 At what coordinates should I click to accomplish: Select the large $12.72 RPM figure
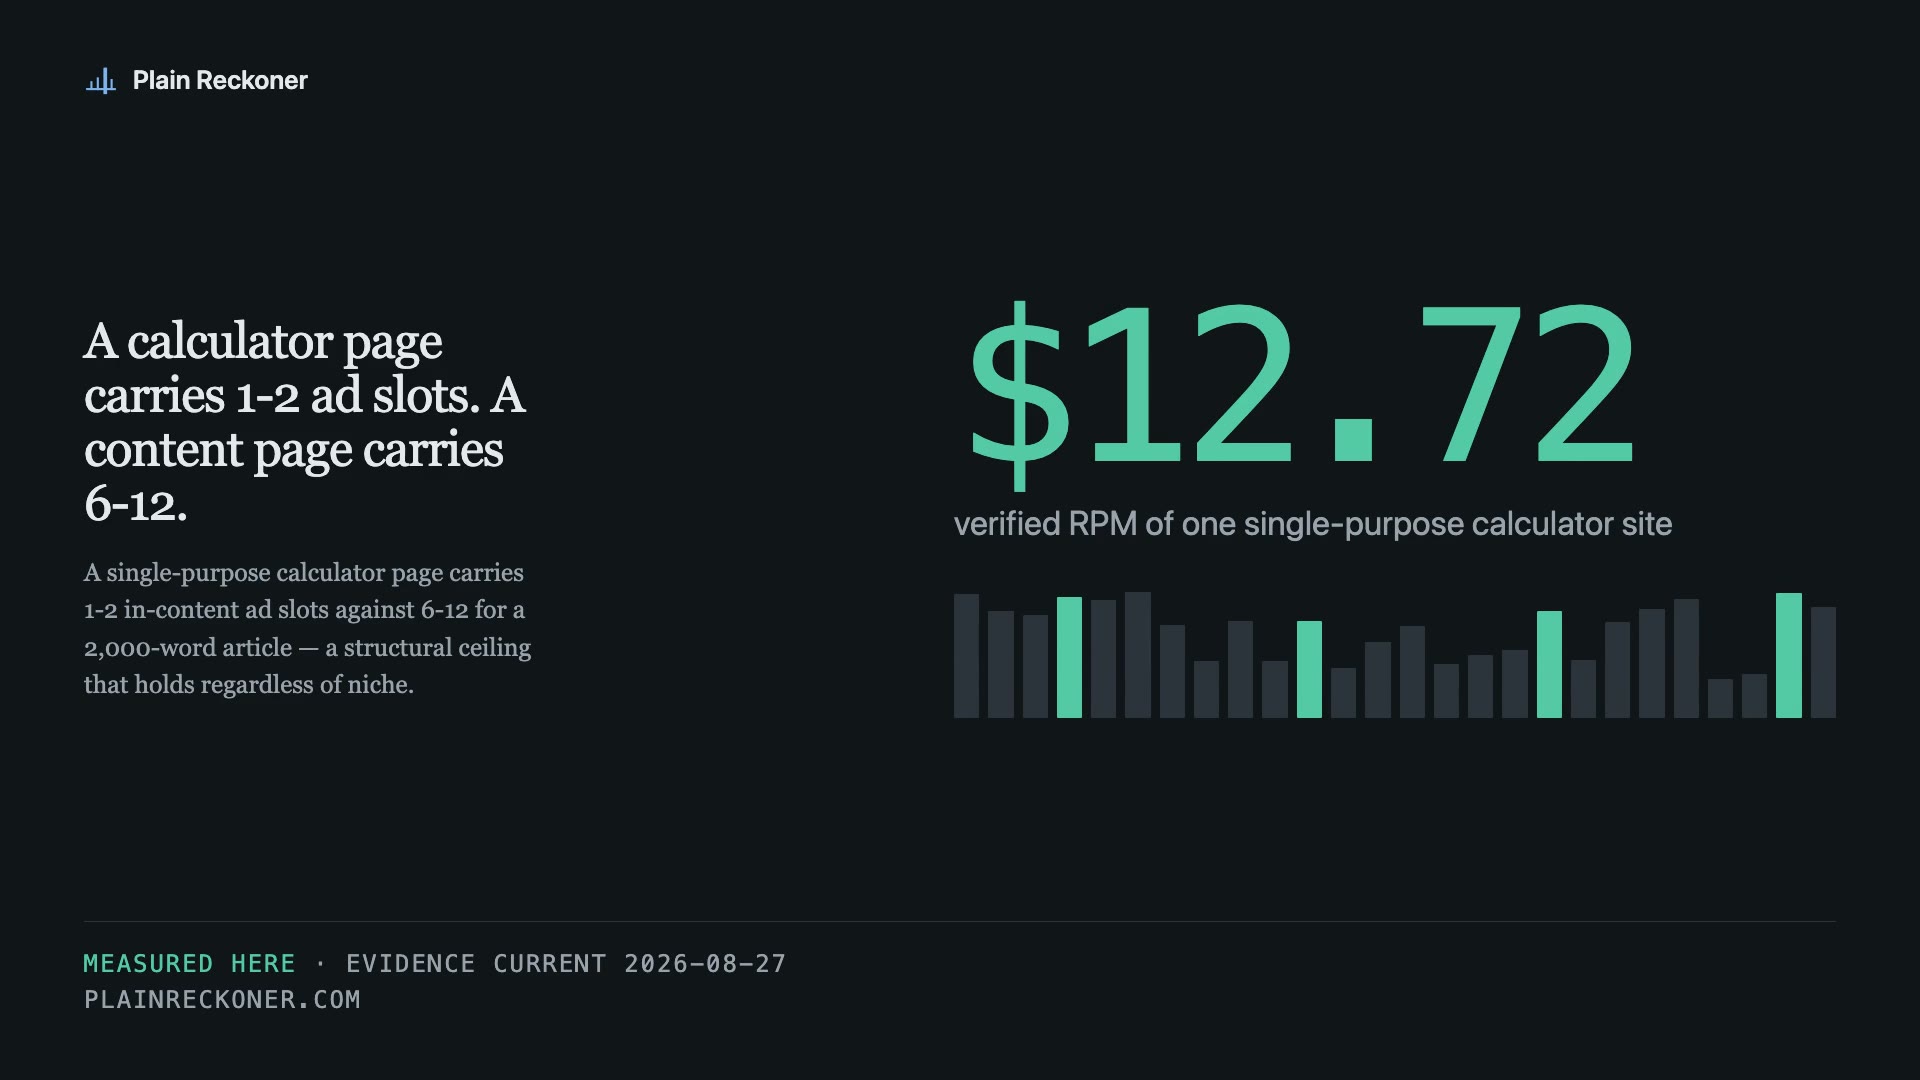(x=1302, y=395)
